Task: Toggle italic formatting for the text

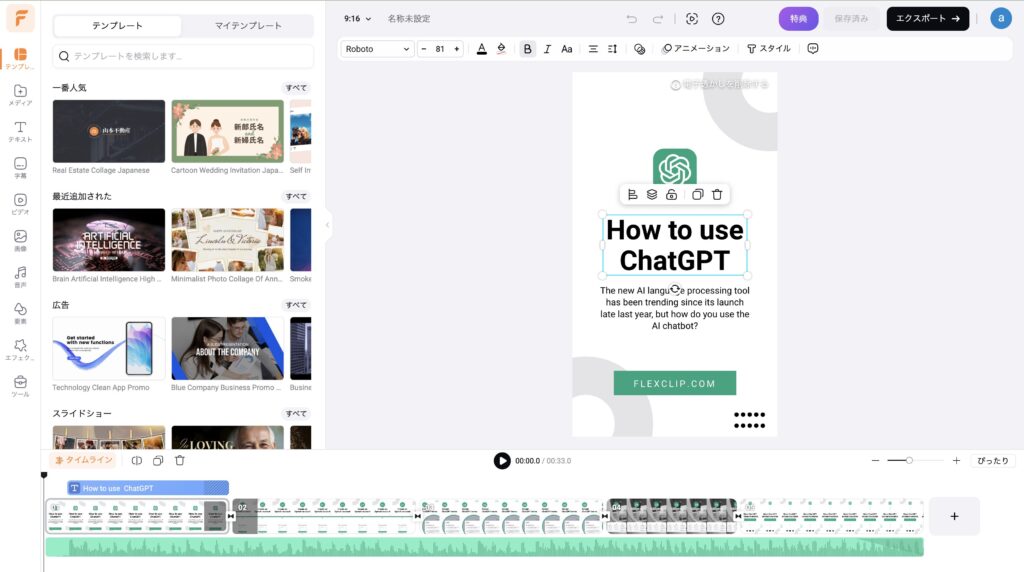Action: coord(547,48)
